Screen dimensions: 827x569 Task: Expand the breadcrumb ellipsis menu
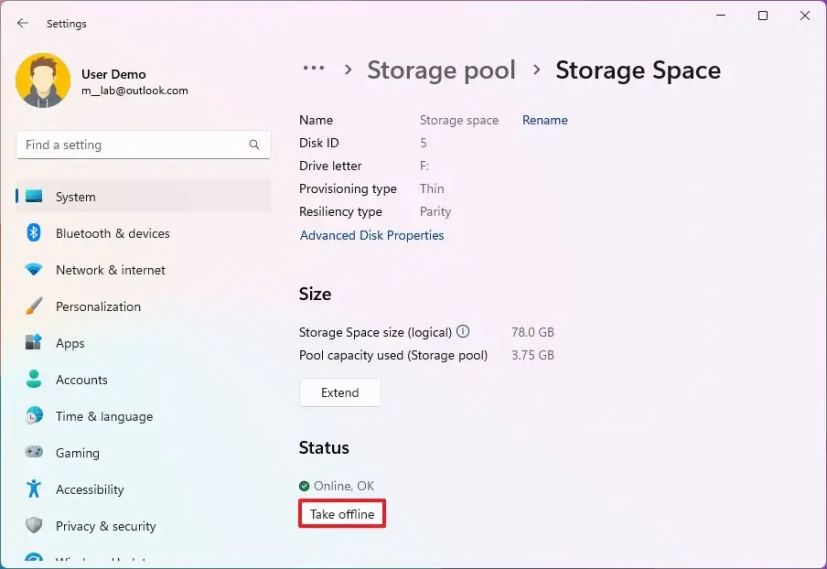pos(313,69)
